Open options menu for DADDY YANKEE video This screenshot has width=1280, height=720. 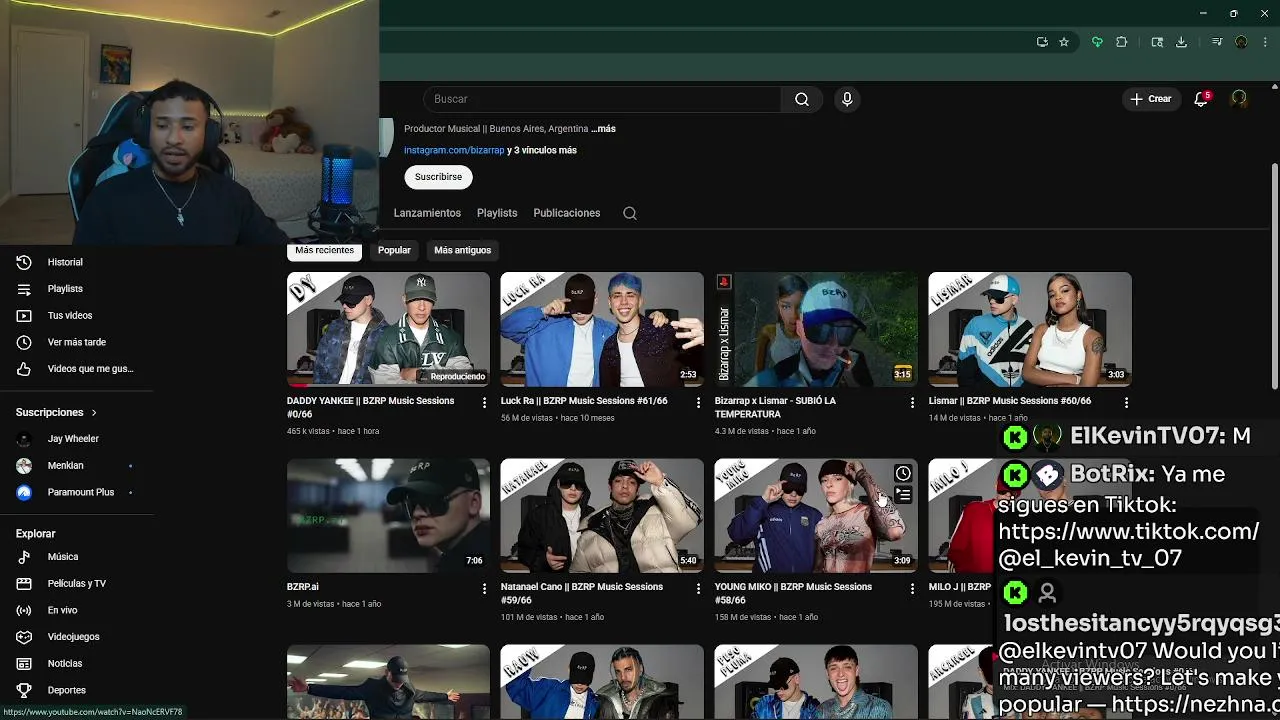coord(484,402)
